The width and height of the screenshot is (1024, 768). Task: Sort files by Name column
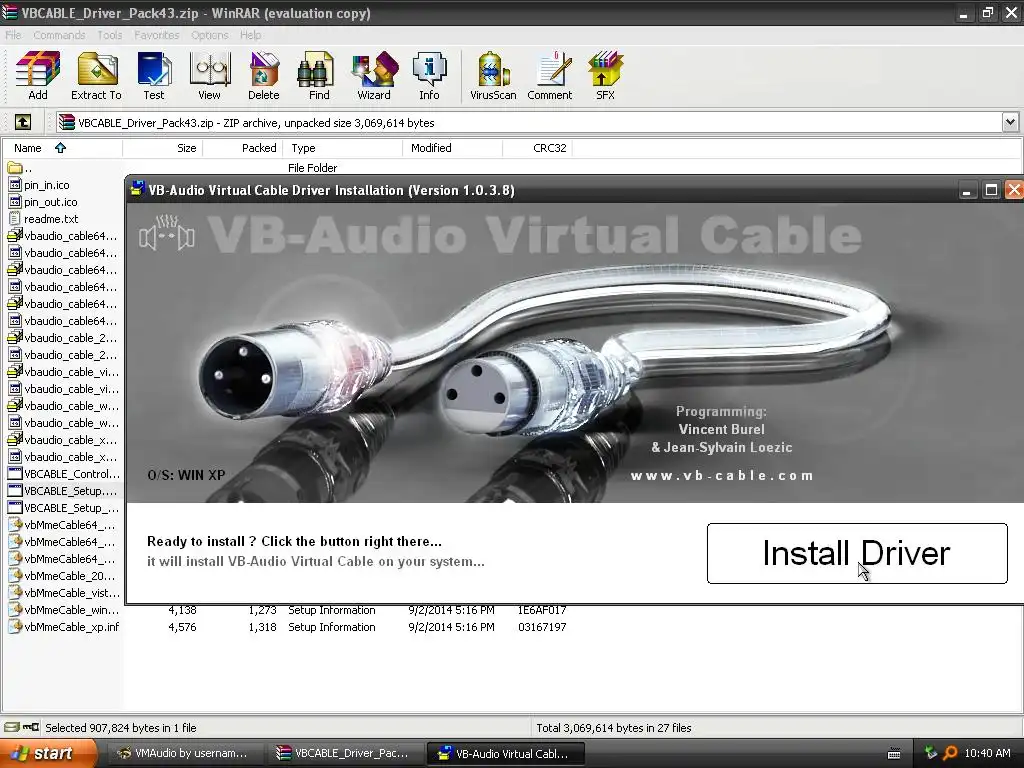pyautogui.click(x=62, y=148)
